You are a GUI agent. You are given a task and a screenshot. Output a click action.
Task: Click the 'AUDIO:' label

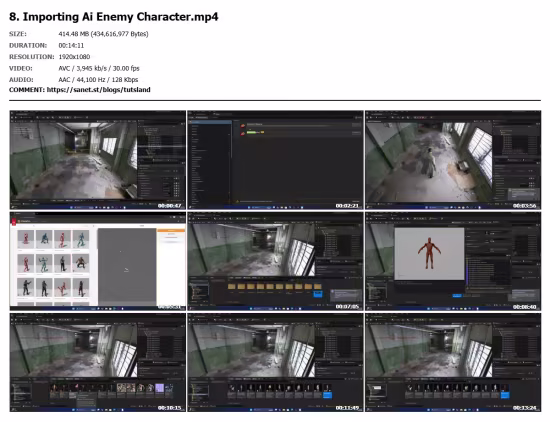pos(21,80)
